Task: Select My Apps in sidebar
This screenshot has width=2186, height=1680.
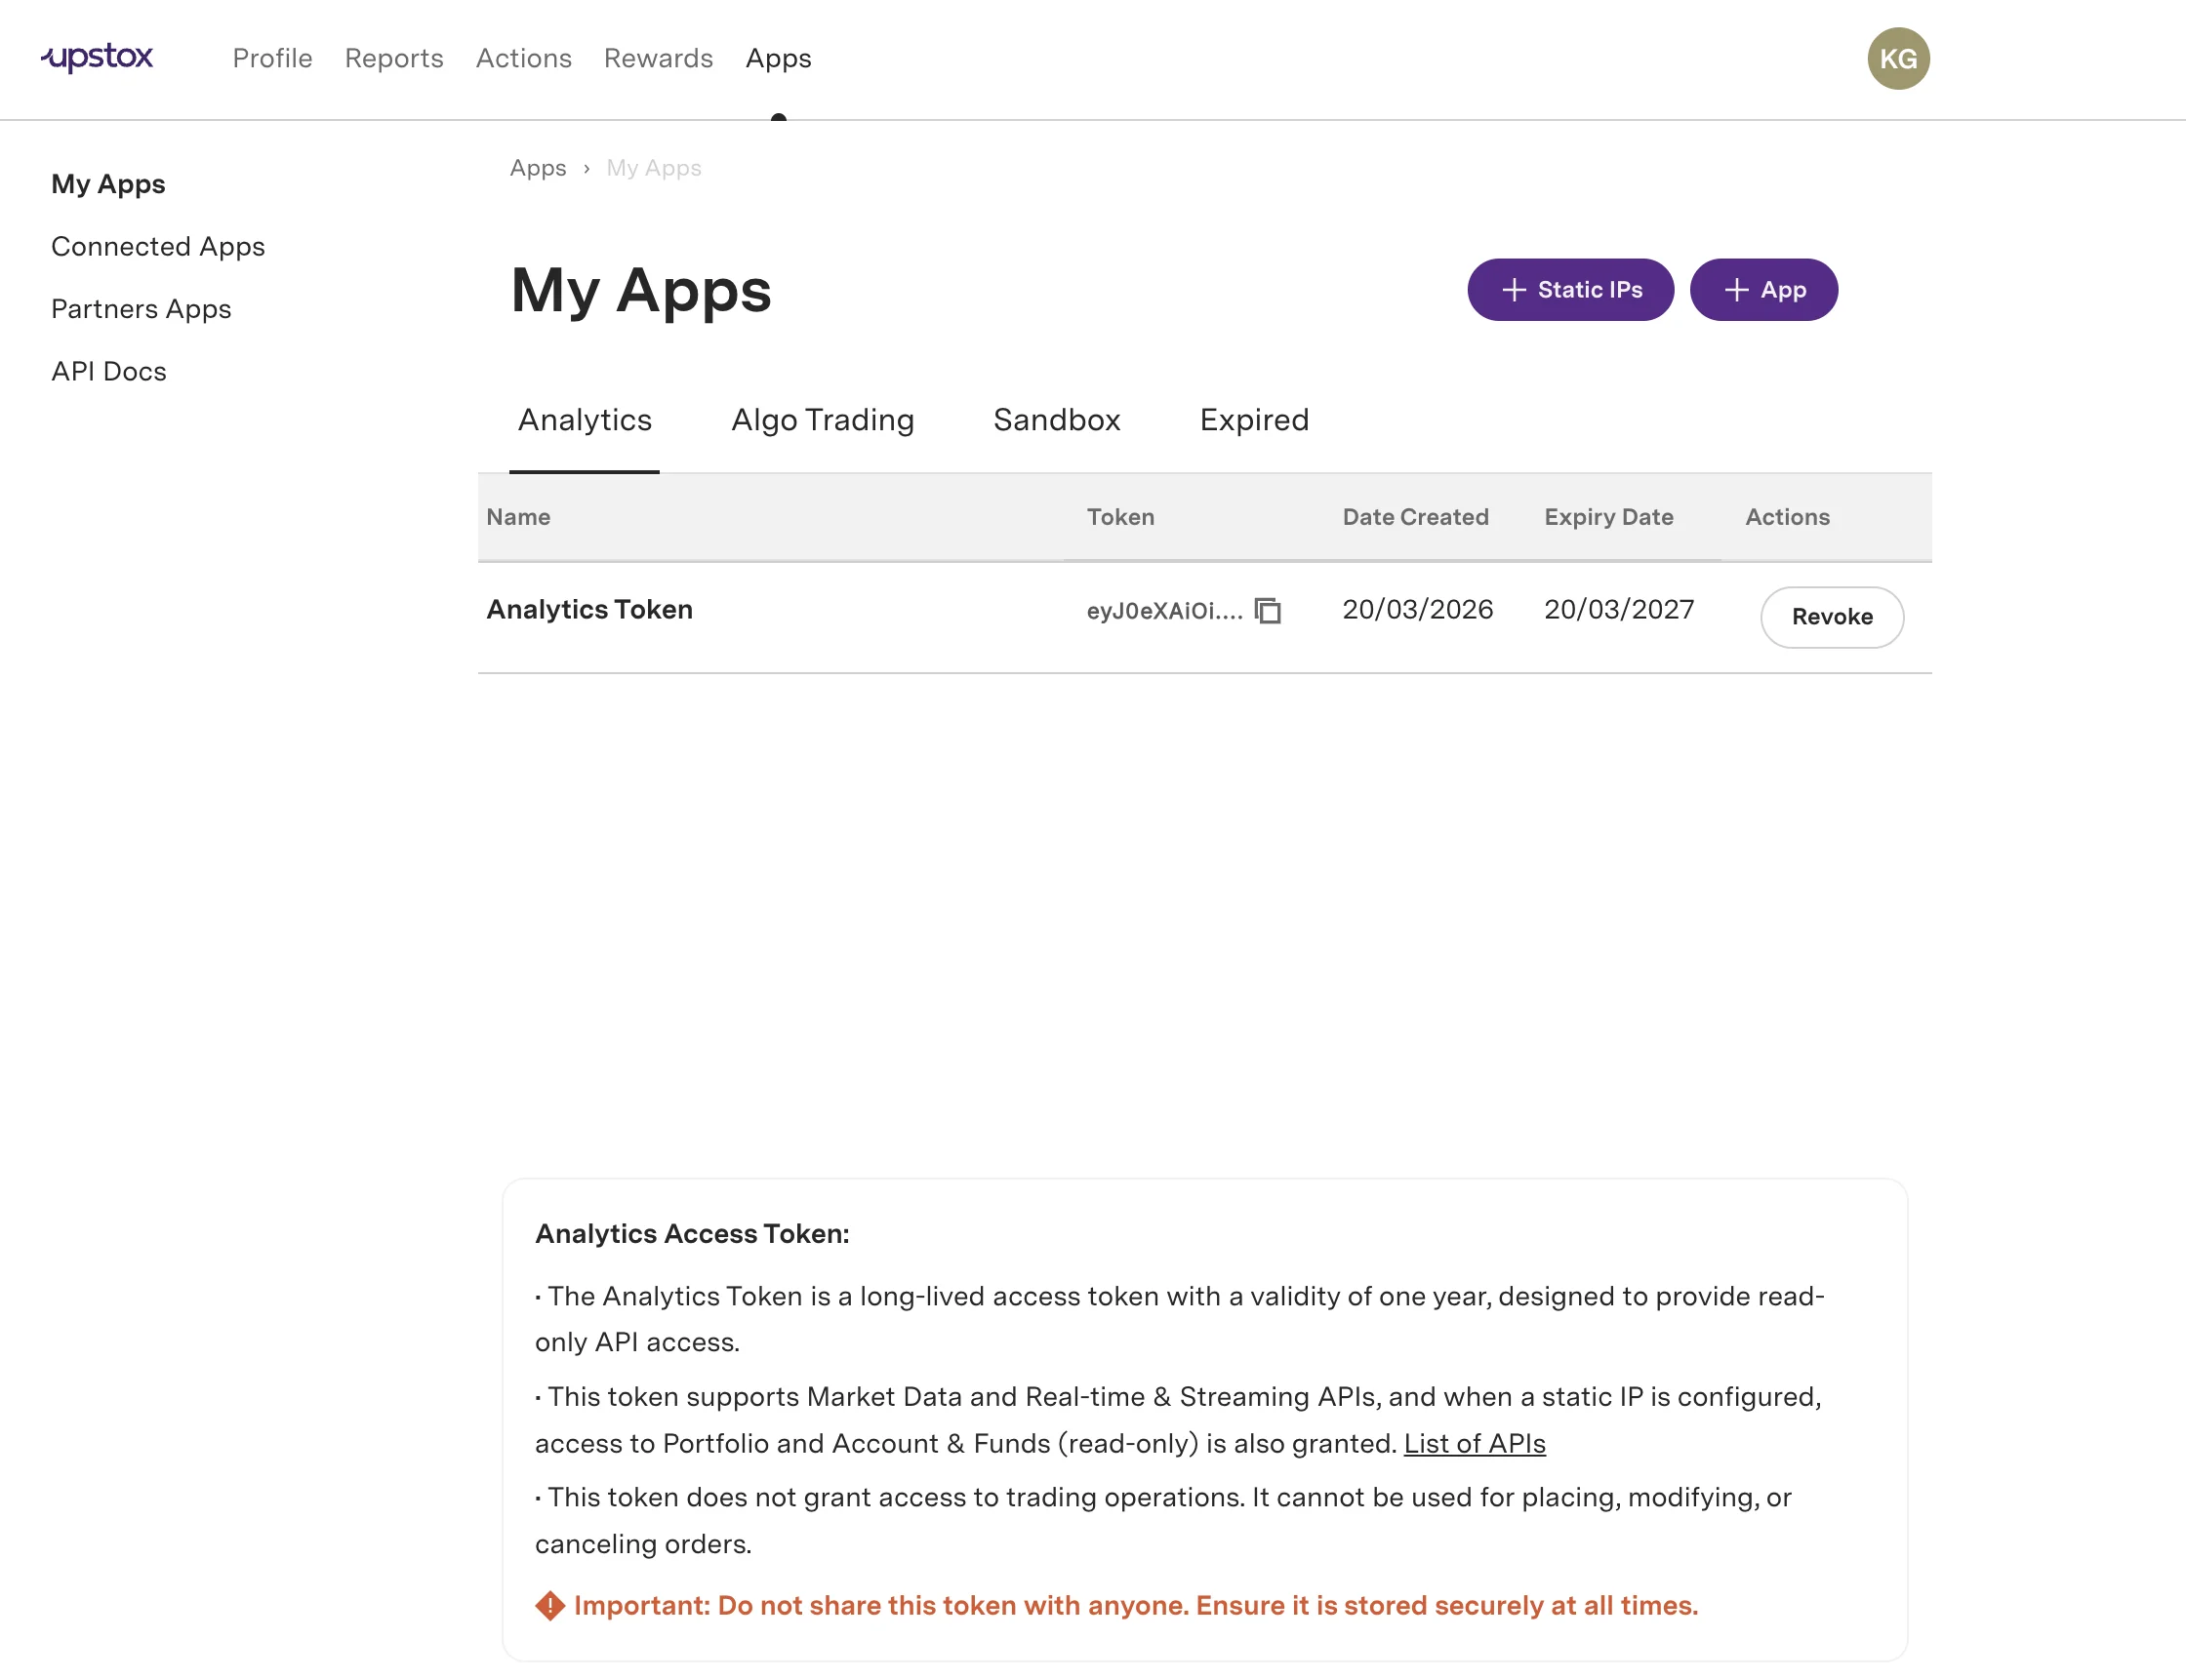Action: click(108, 184)
